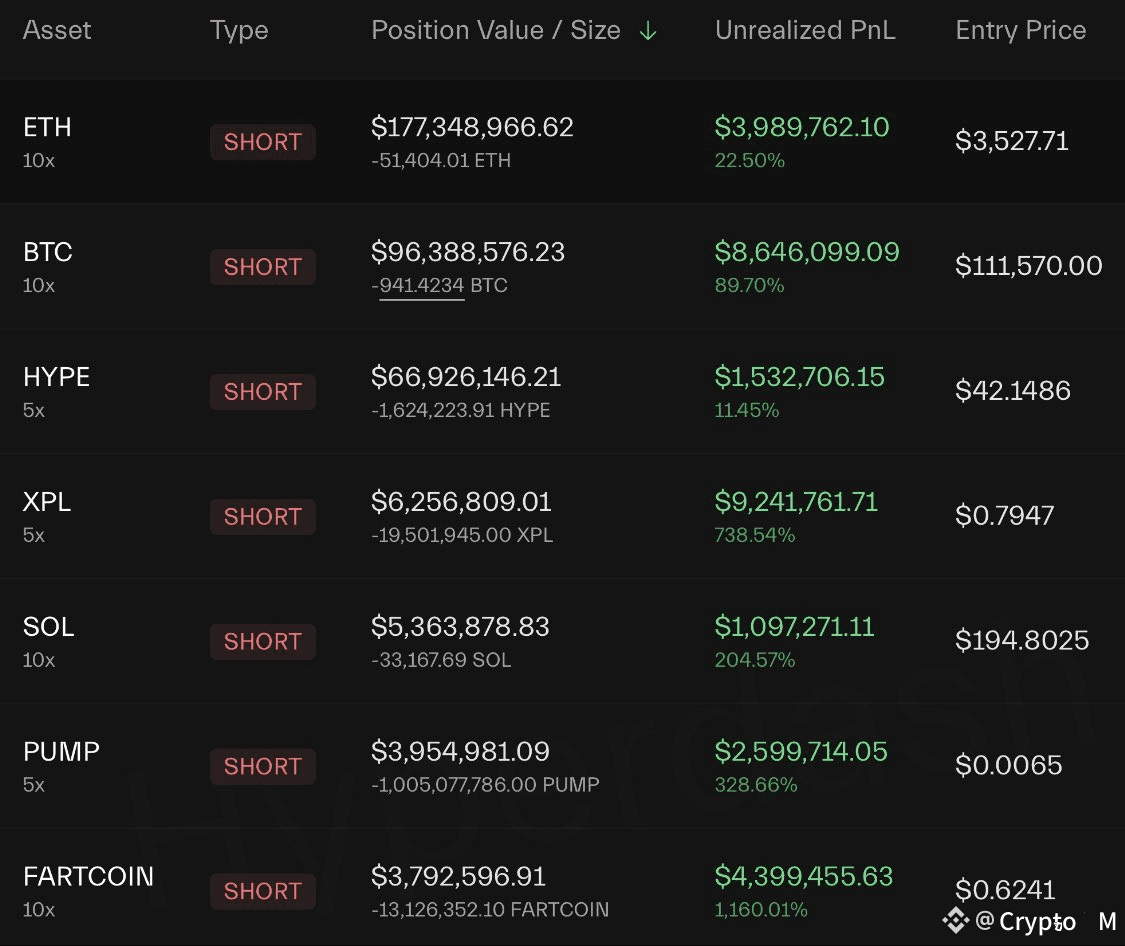The height and width of the screenshot is (946, 1125).
Task: Select the SOL asset name
Action: 48,627
